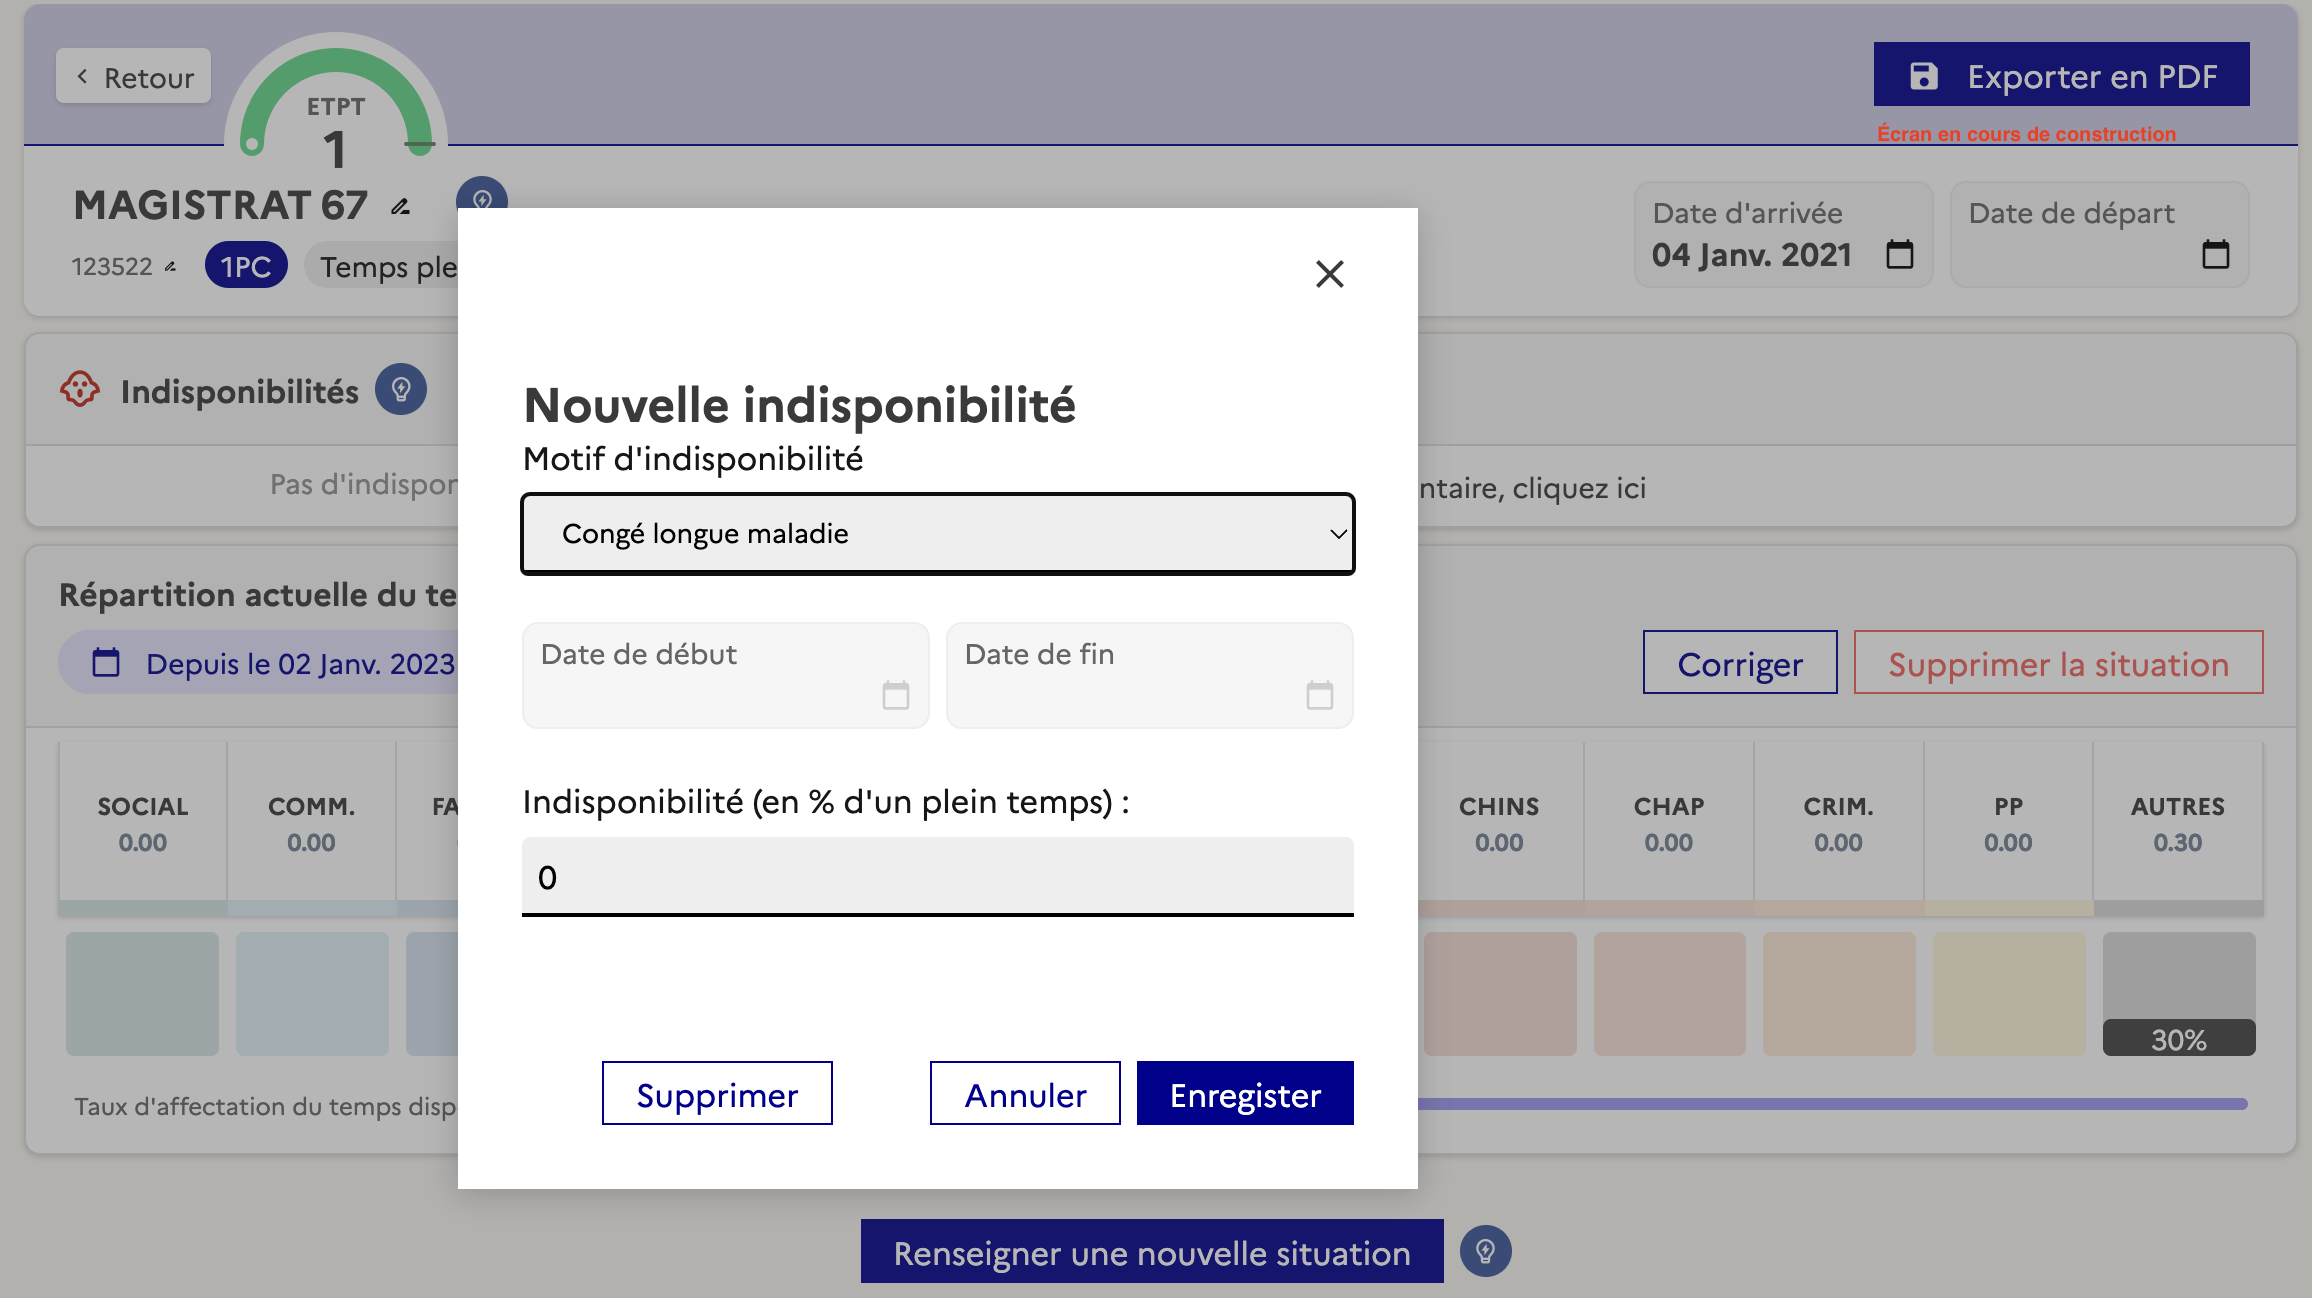Image resolution: width=2312 pixels, height=1298 pixels.
Task: Click the Indisponibilité percentage input field
Action: 937,877
